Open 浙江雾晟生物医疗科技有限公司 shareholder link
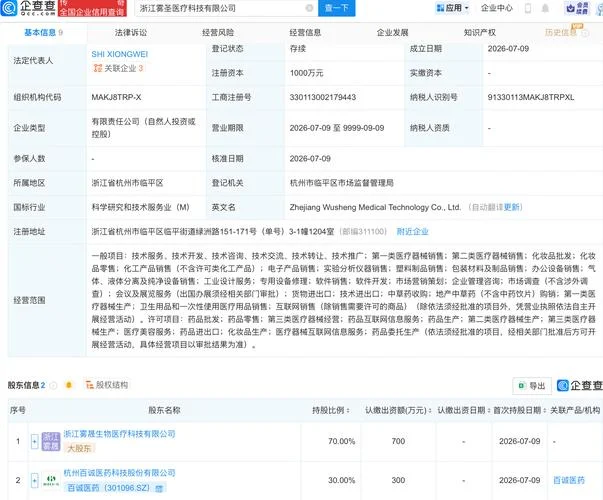The width and height of the screenshot is (603, 500). coord(119,434)
